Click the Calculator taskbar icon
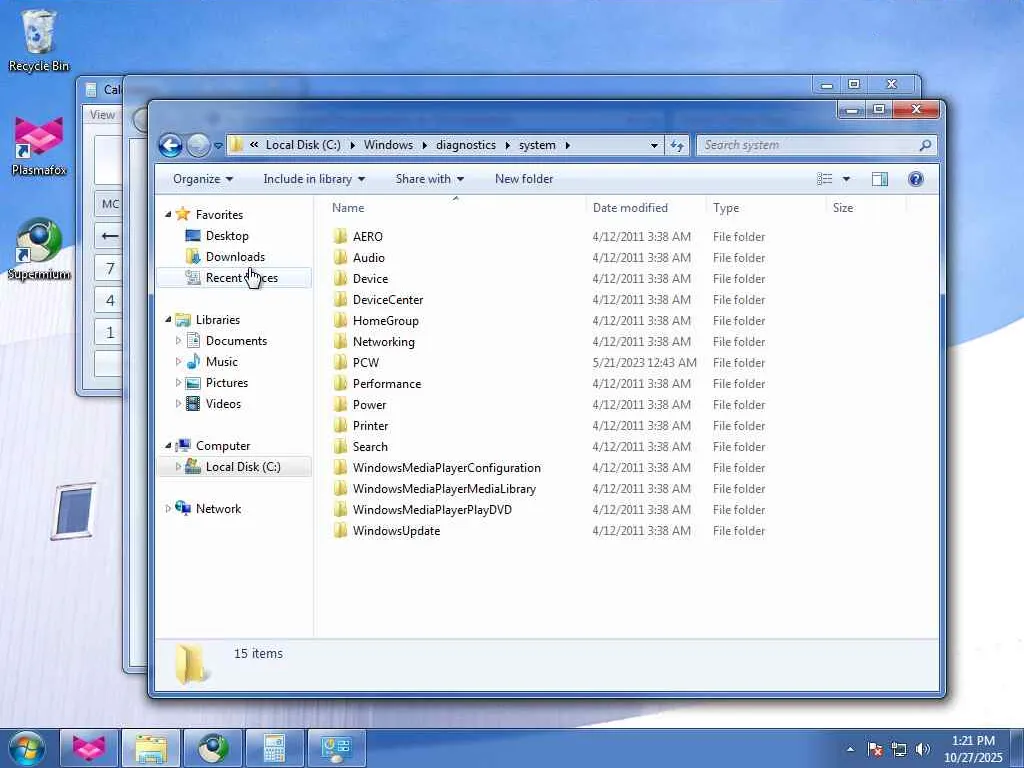The width and height of the screenshot is (1024, 768). tap(275, 748)
